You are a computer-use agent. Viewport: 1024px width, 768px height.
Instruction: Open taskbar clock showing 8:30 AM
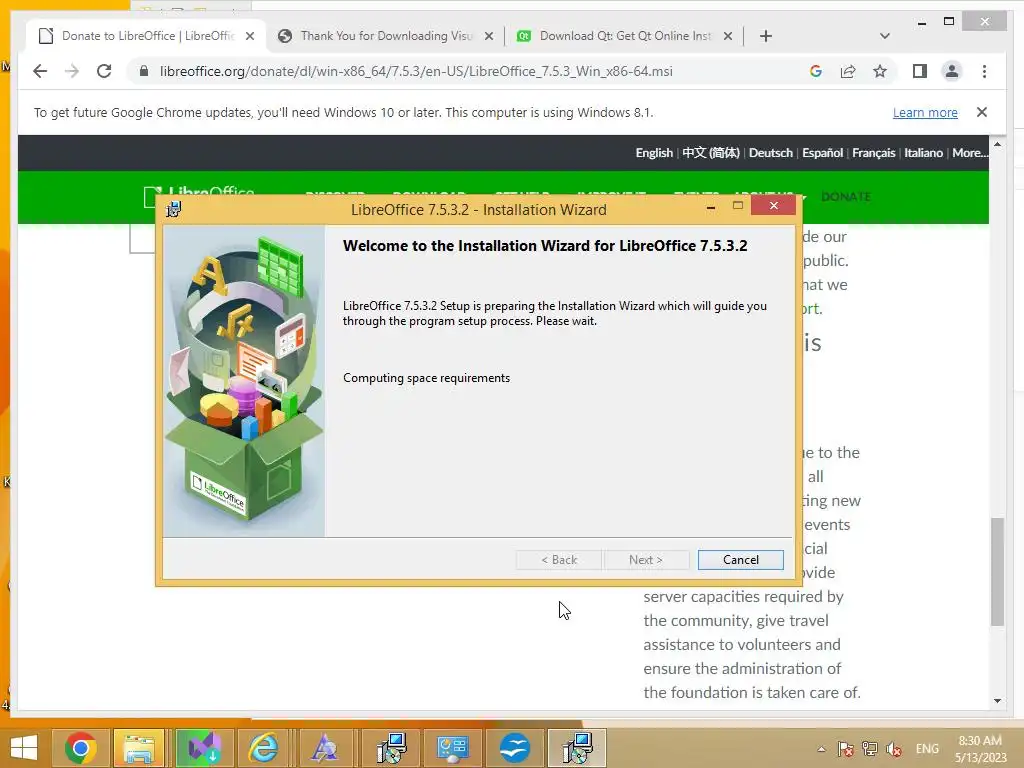click(x=980, y=748)
